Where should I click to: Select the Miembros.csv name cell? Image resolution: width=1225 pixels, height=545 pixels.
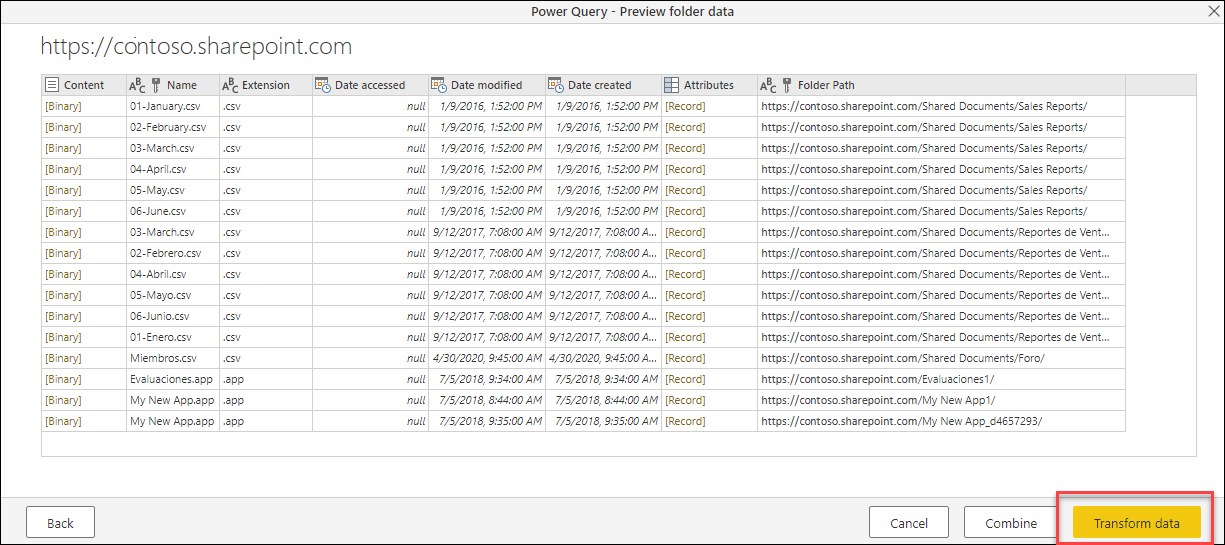(x=172, y=358)
